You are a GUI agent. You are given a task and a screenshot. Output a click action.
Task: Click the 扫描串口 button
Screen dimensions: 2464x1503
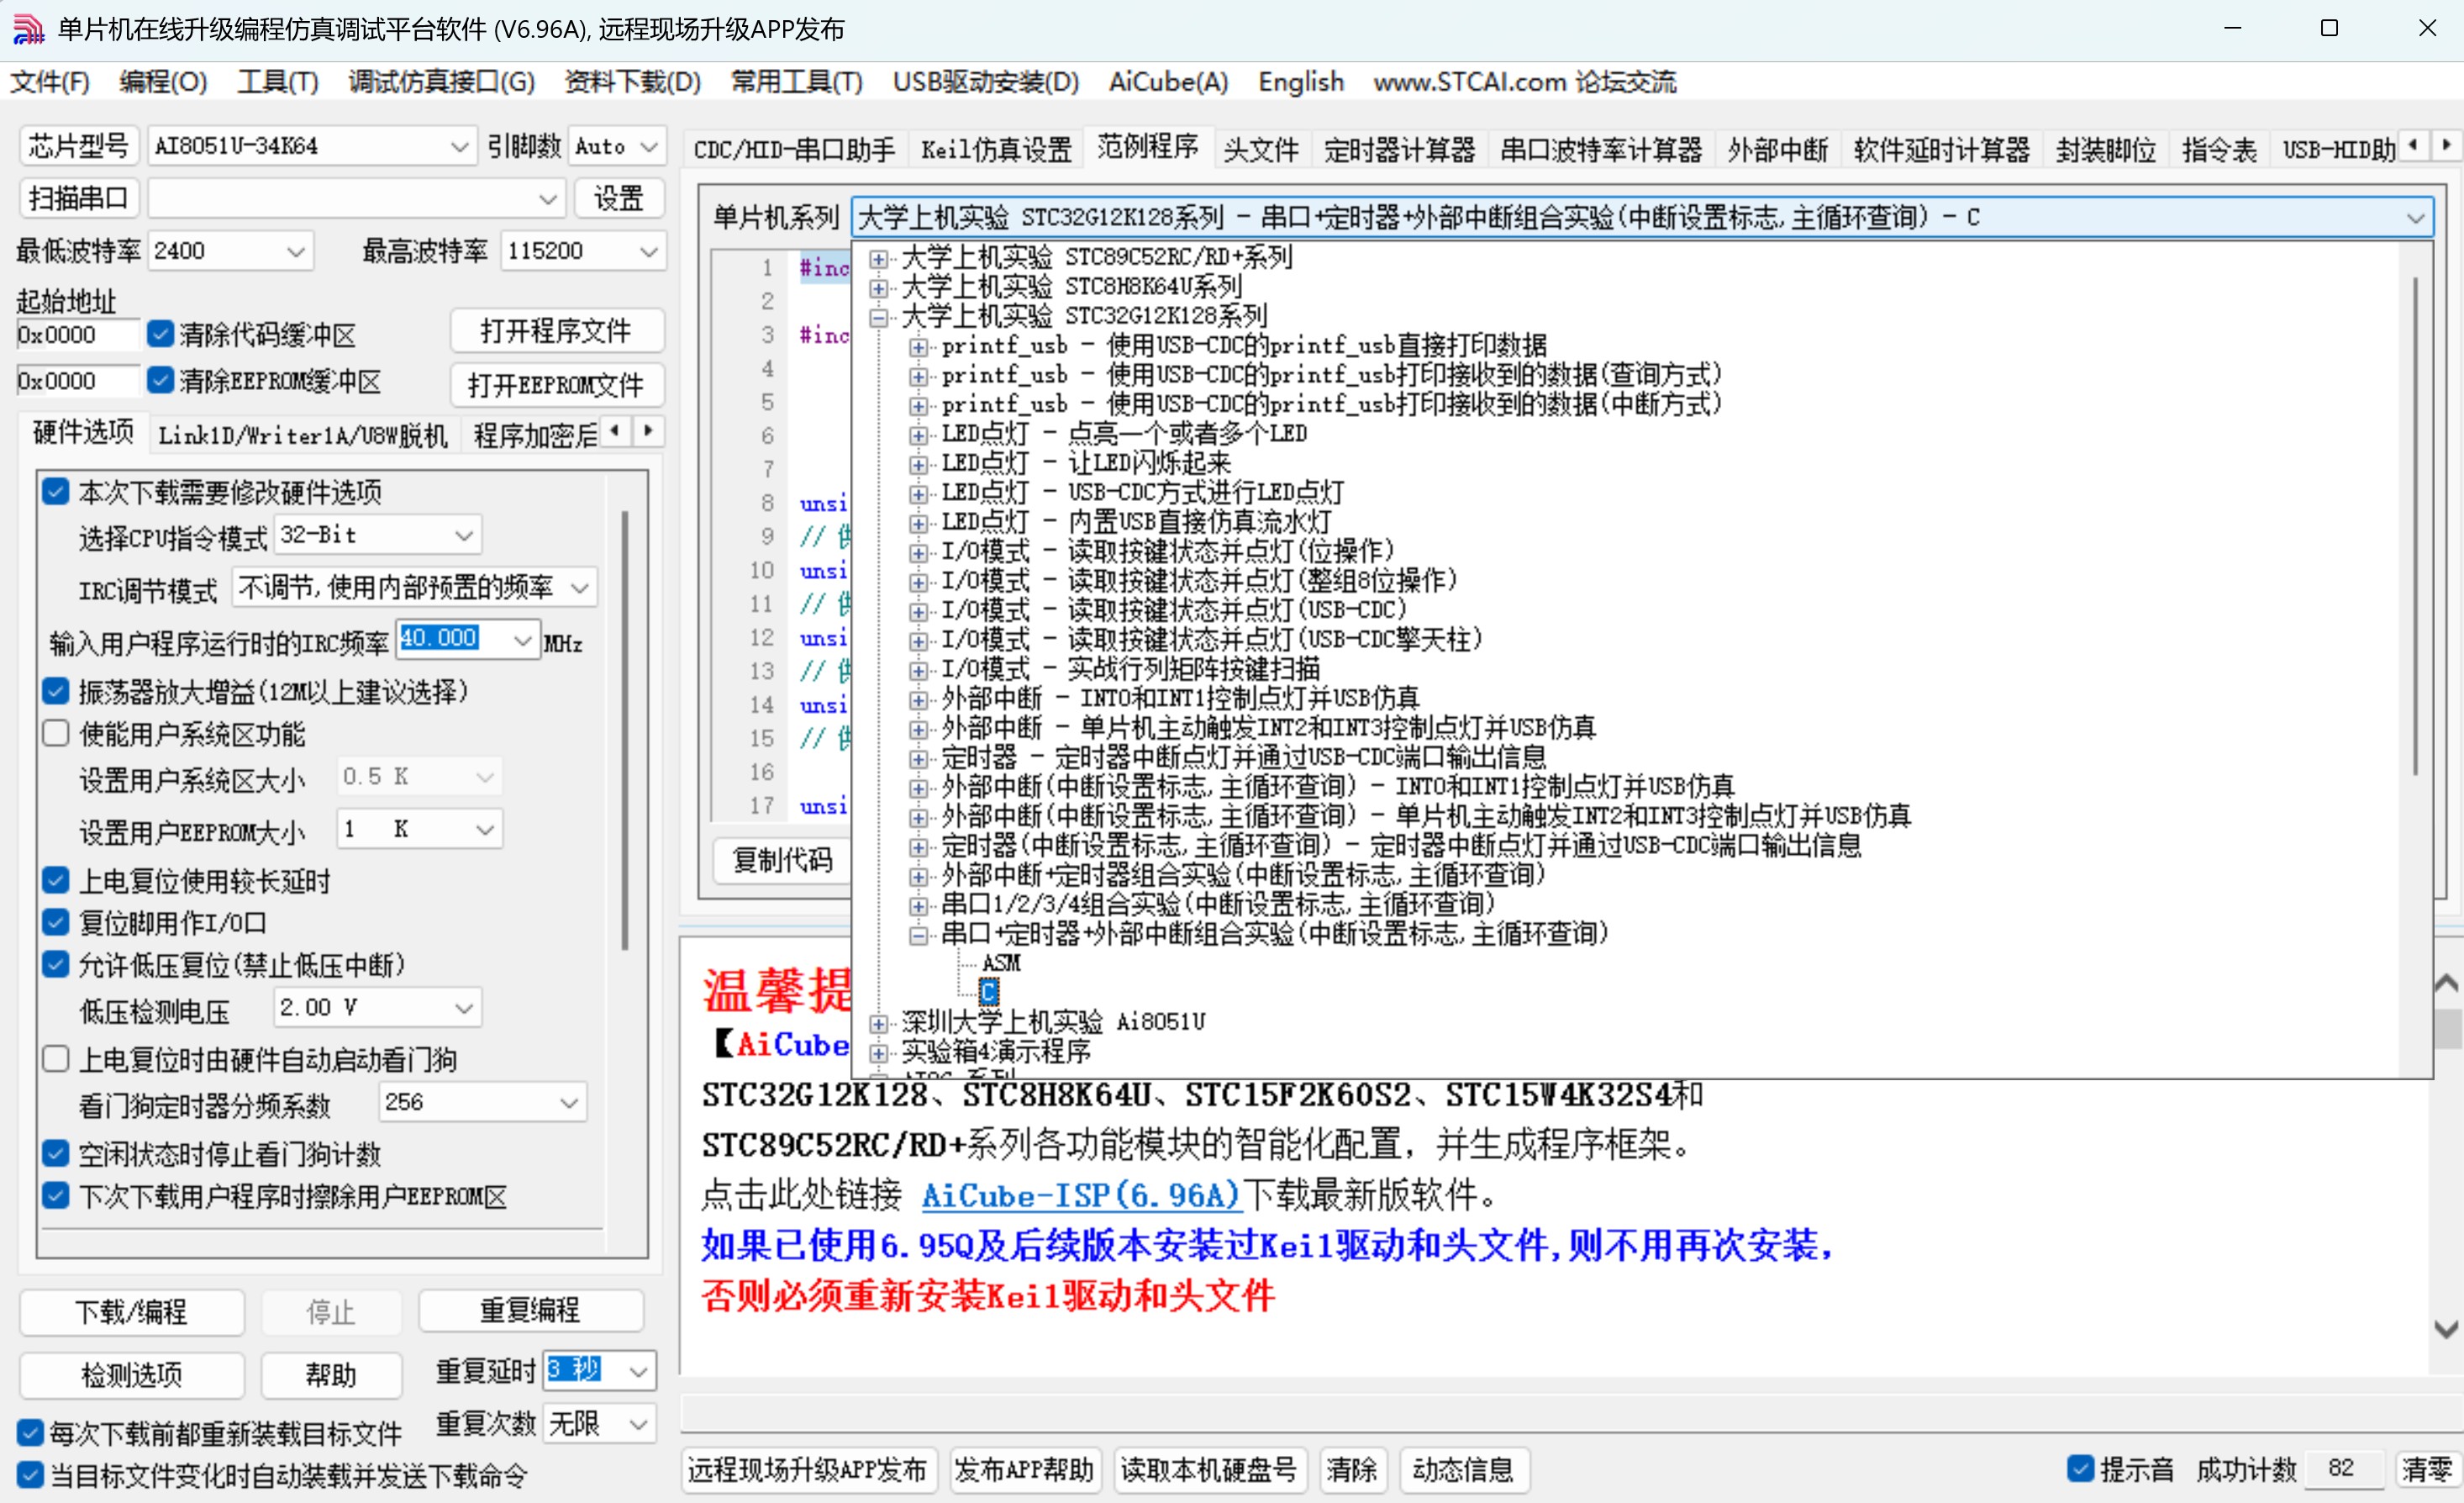(79, 198)
